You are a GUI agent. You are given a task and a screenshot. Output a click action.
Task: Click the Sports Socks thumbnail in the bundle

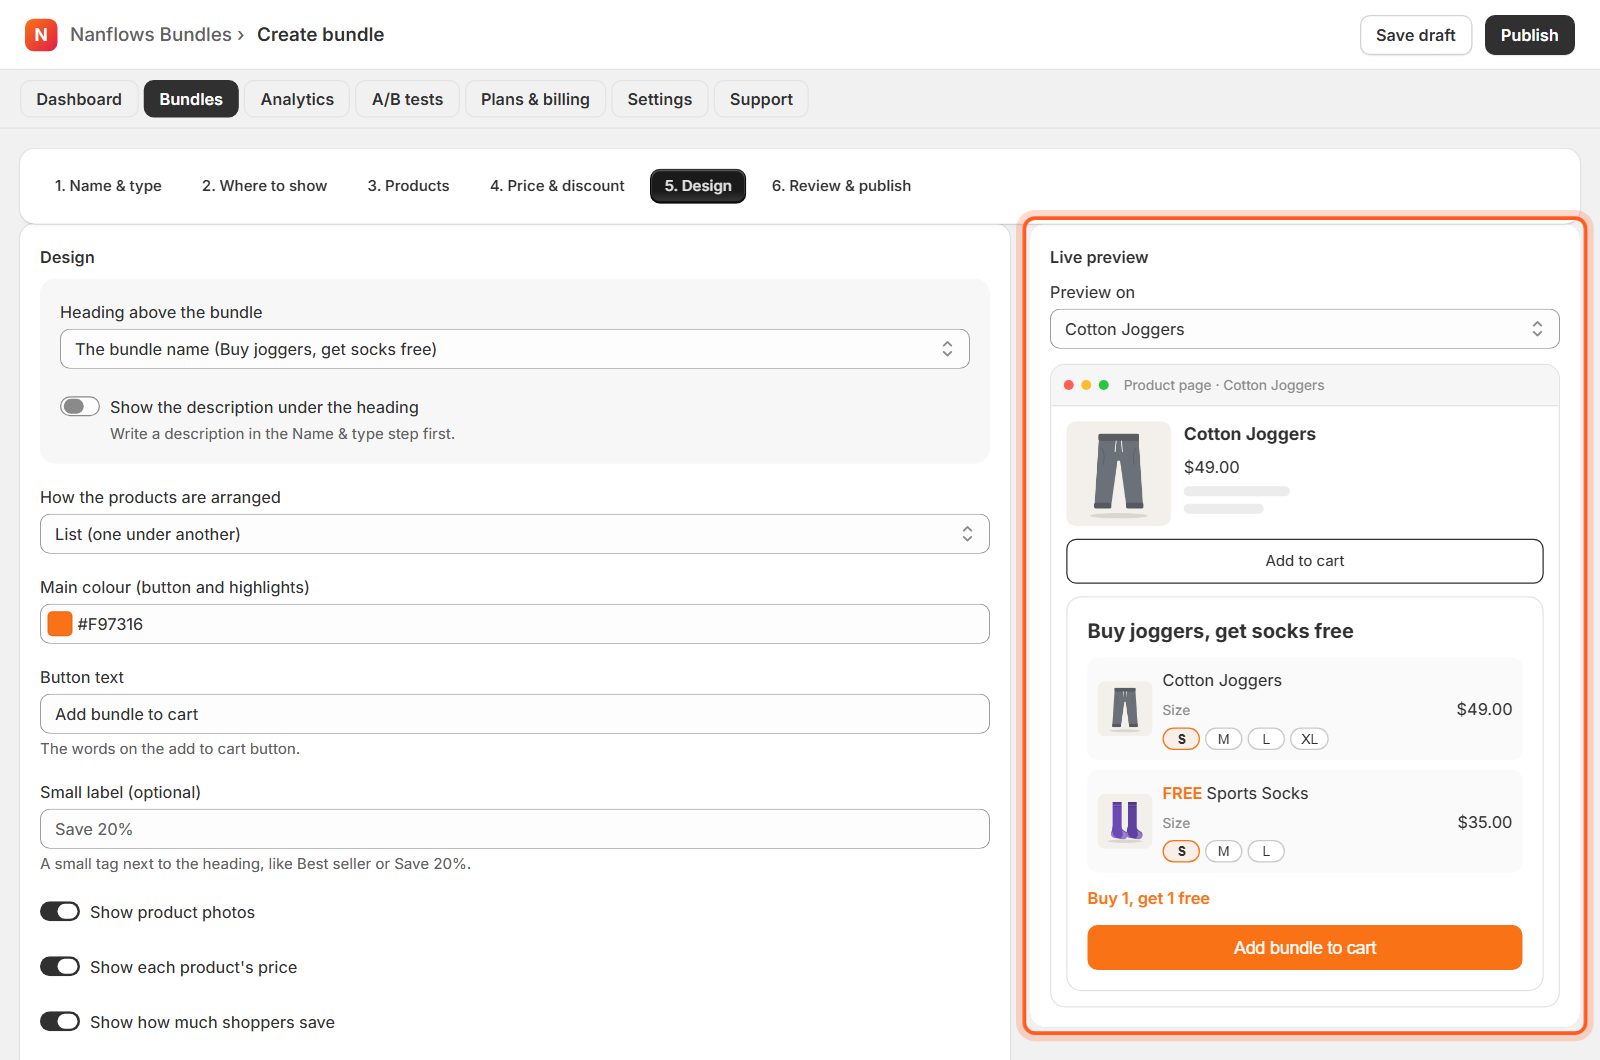pyautogui.click(x=1125, y=821)
